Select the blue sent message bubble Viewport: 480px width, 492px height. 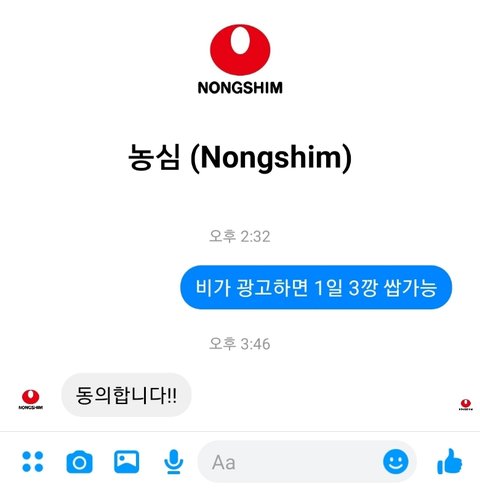click(316, 287)
